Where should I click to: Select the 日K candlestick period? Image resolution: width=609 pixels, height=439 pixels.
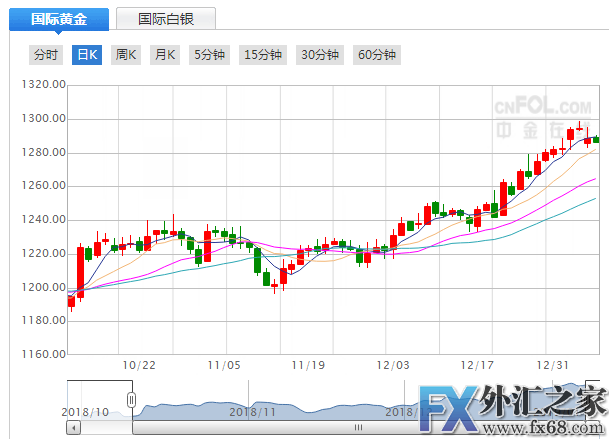[87, 55]
